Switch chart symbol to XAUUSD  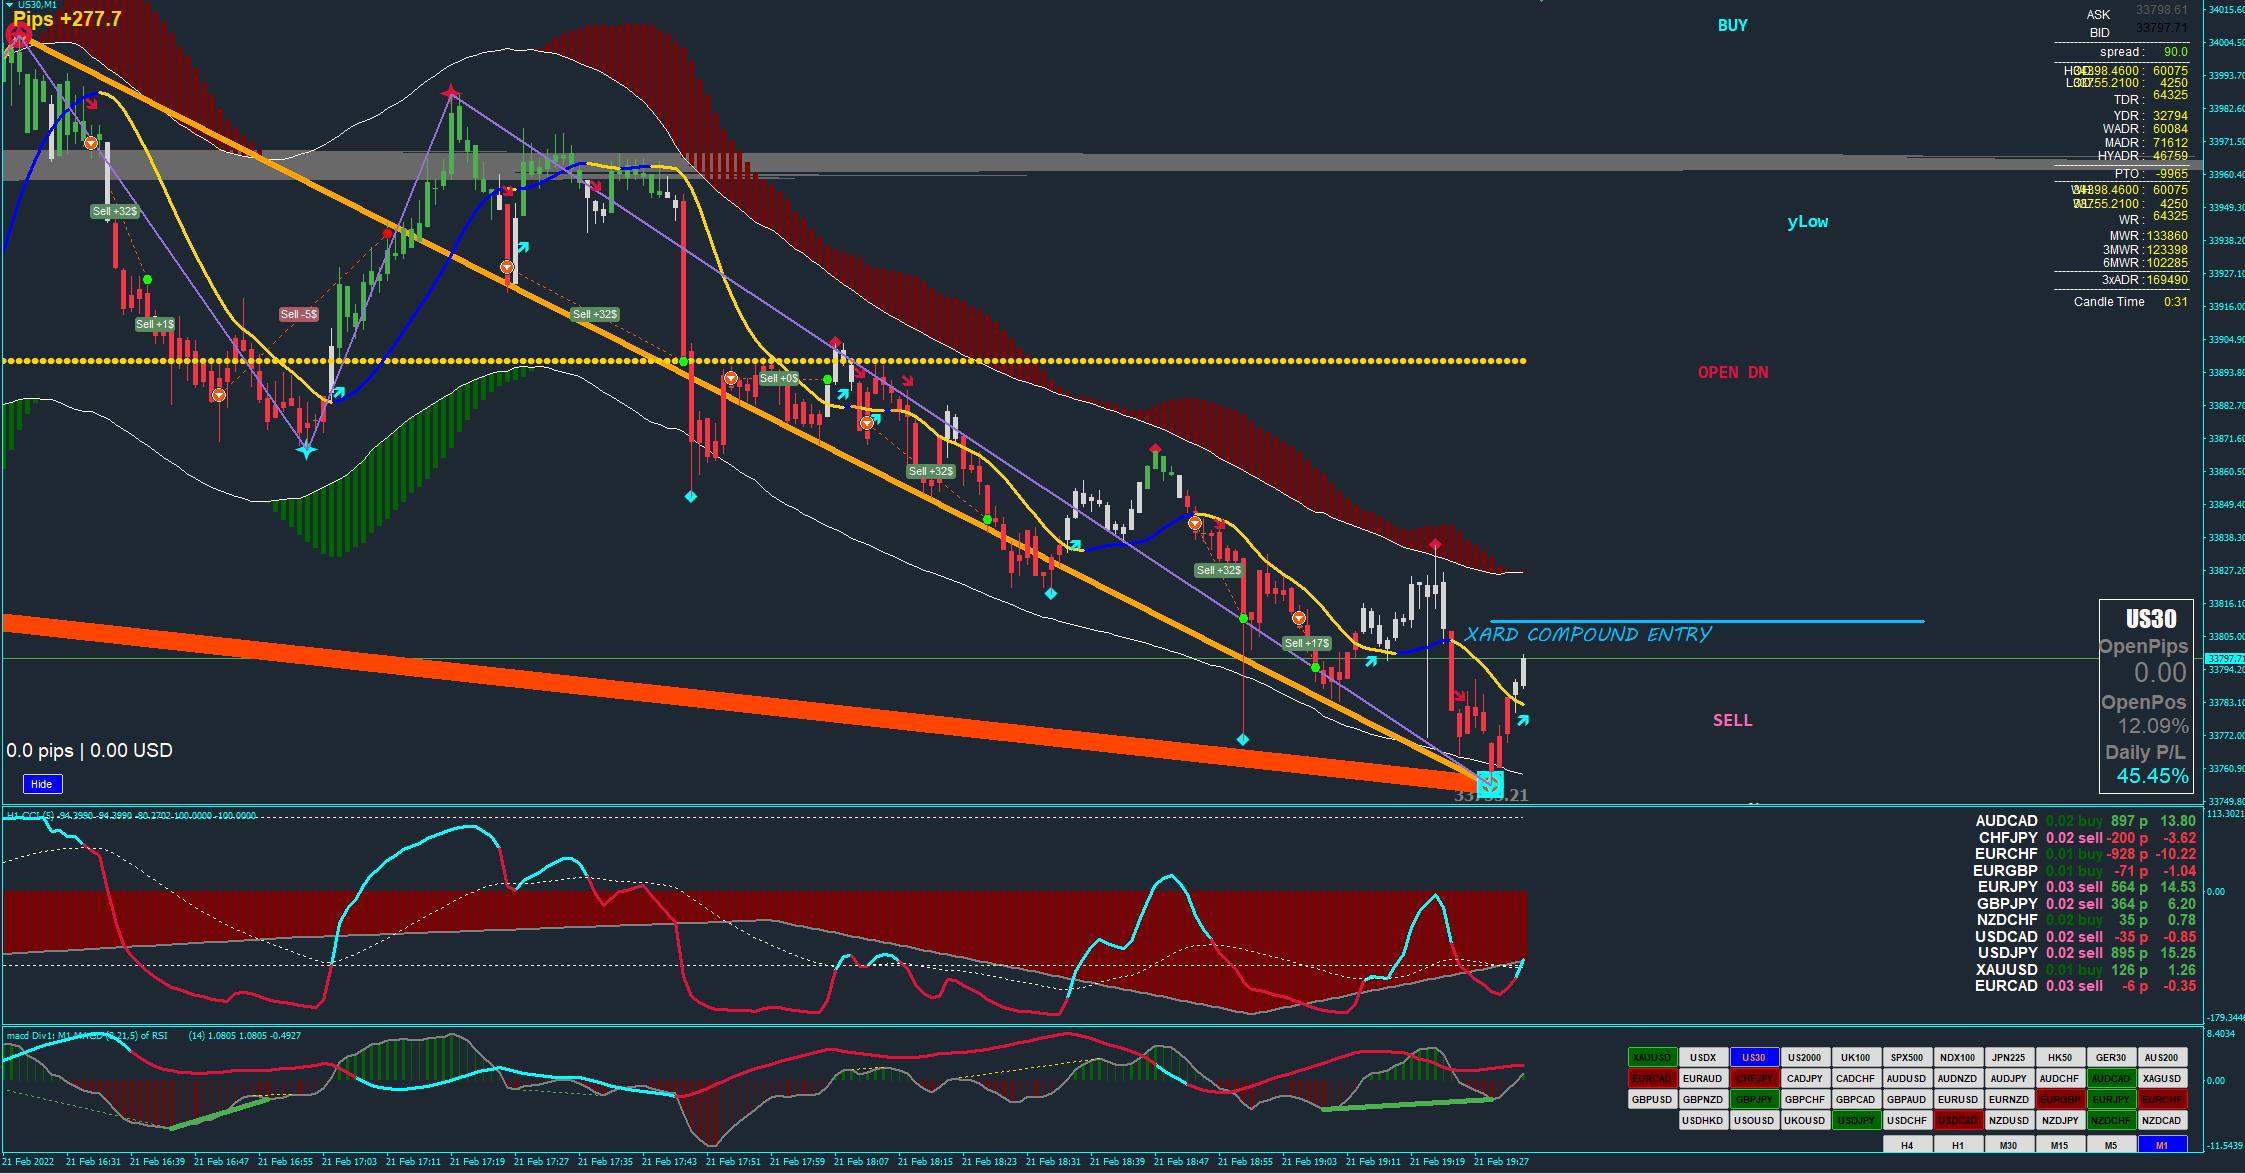[x=1651, y=1057]
